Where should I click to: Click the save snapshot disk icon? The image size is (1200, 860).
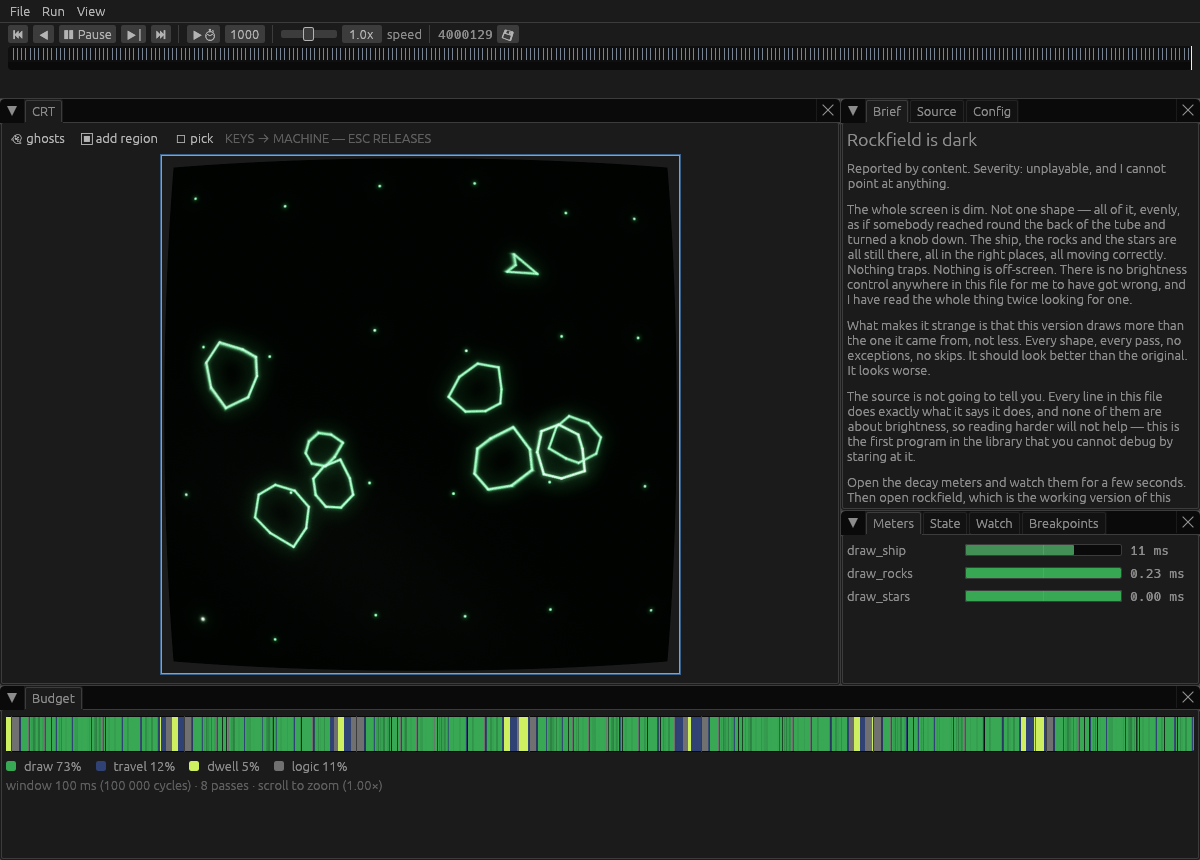pyautogui.click(x=508, y=34)
